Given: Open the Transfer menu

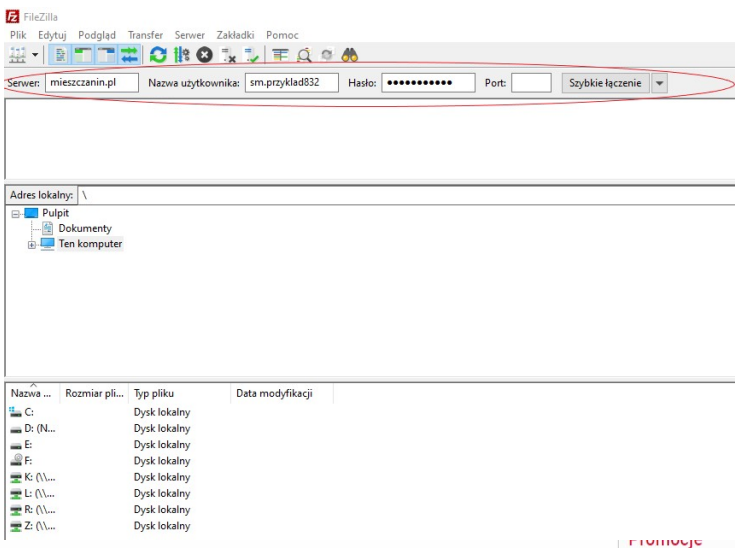Looking at the screenshot, I should 145,35.
